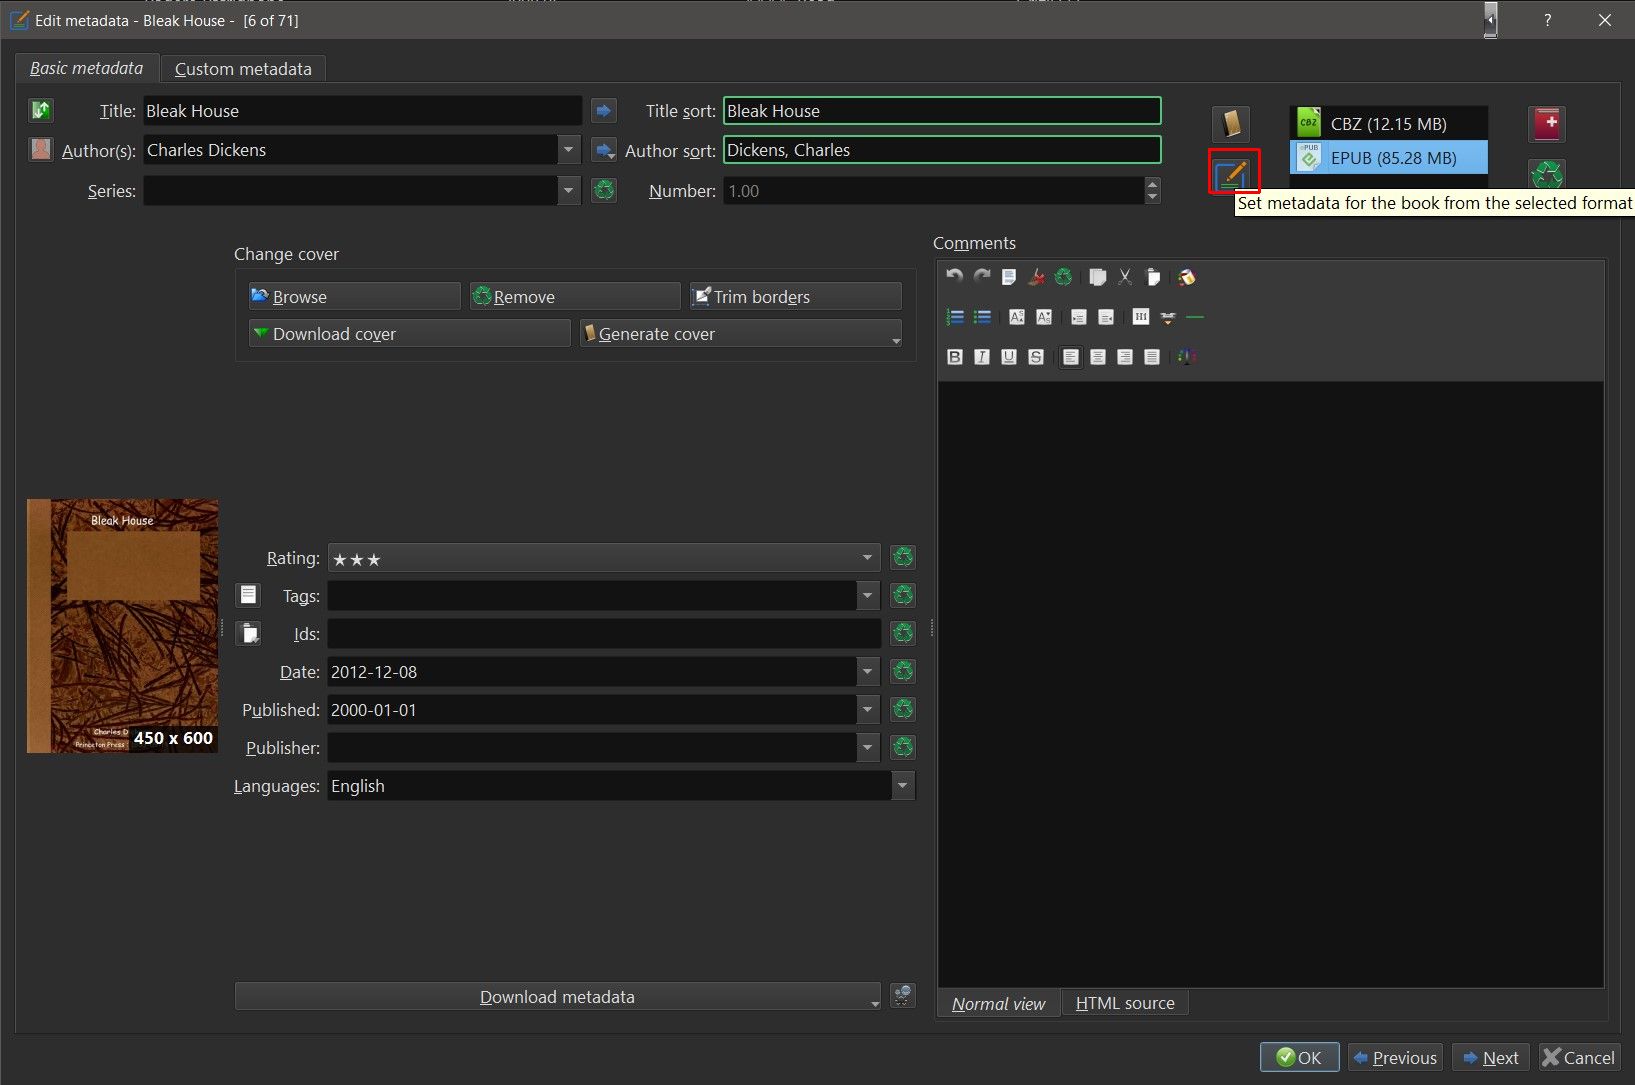Image resolution: width=1635 pixels, height=1085 pixels.
Task: Redo the comments edit
Action: tap(982, 277)
